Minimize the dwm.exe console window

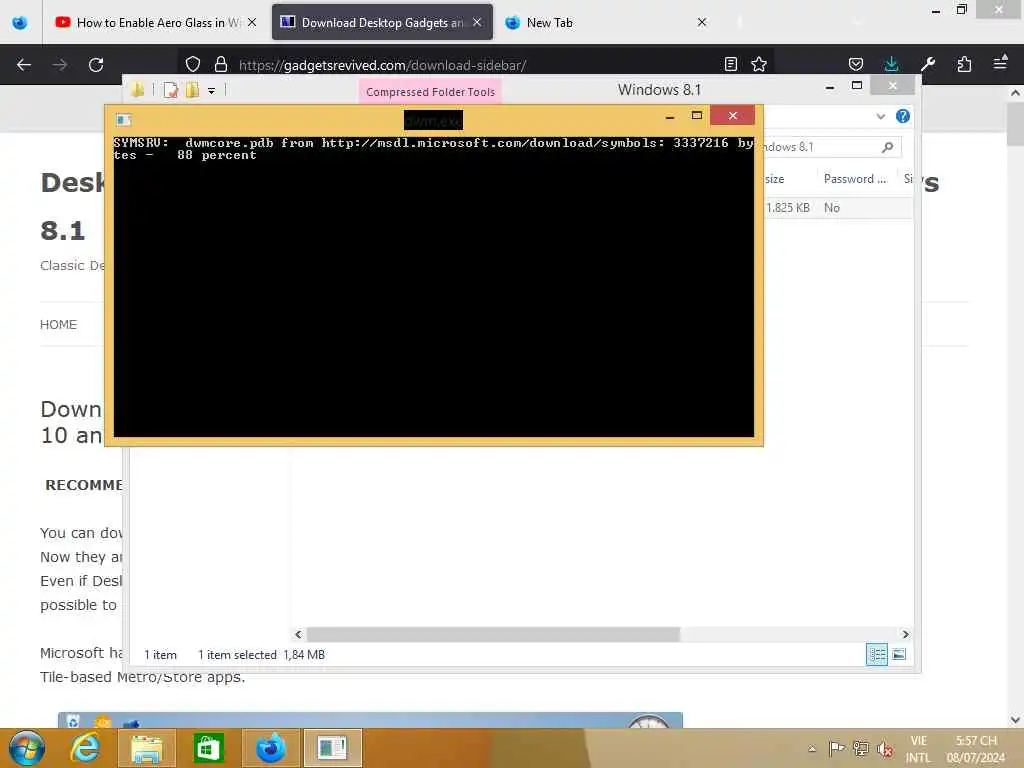point(669,116)
